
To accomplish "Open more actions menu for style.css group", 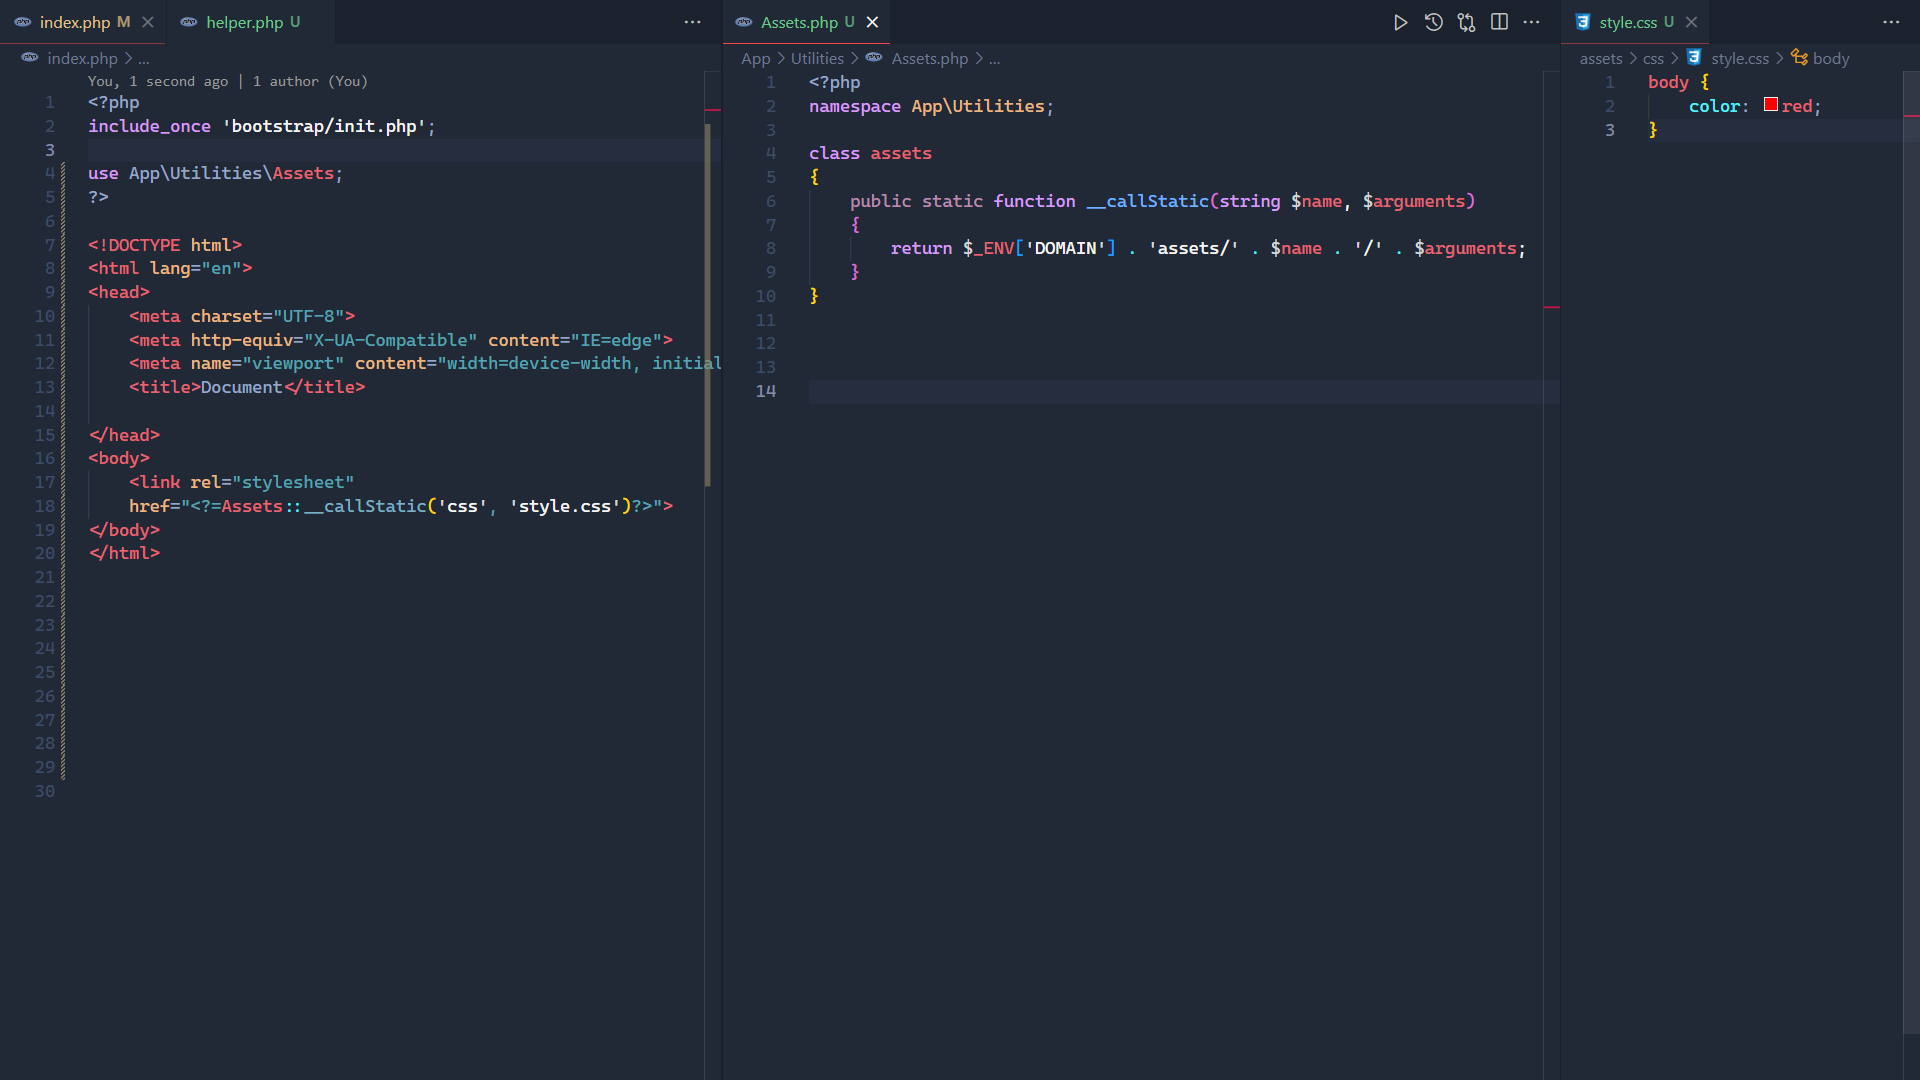I will click(1891, 22).
